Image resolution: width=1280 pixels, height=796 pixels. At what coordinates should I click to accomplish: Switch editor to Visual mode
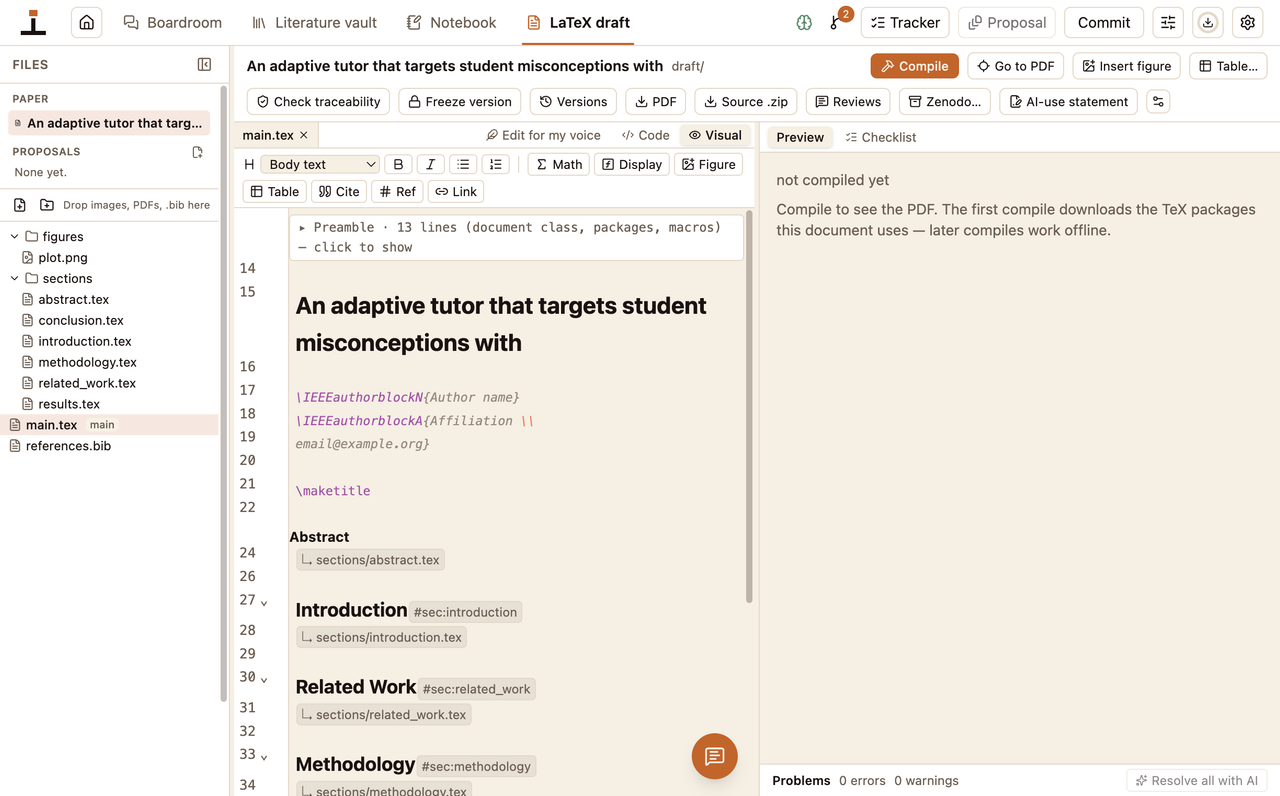[x=715, y=135]
